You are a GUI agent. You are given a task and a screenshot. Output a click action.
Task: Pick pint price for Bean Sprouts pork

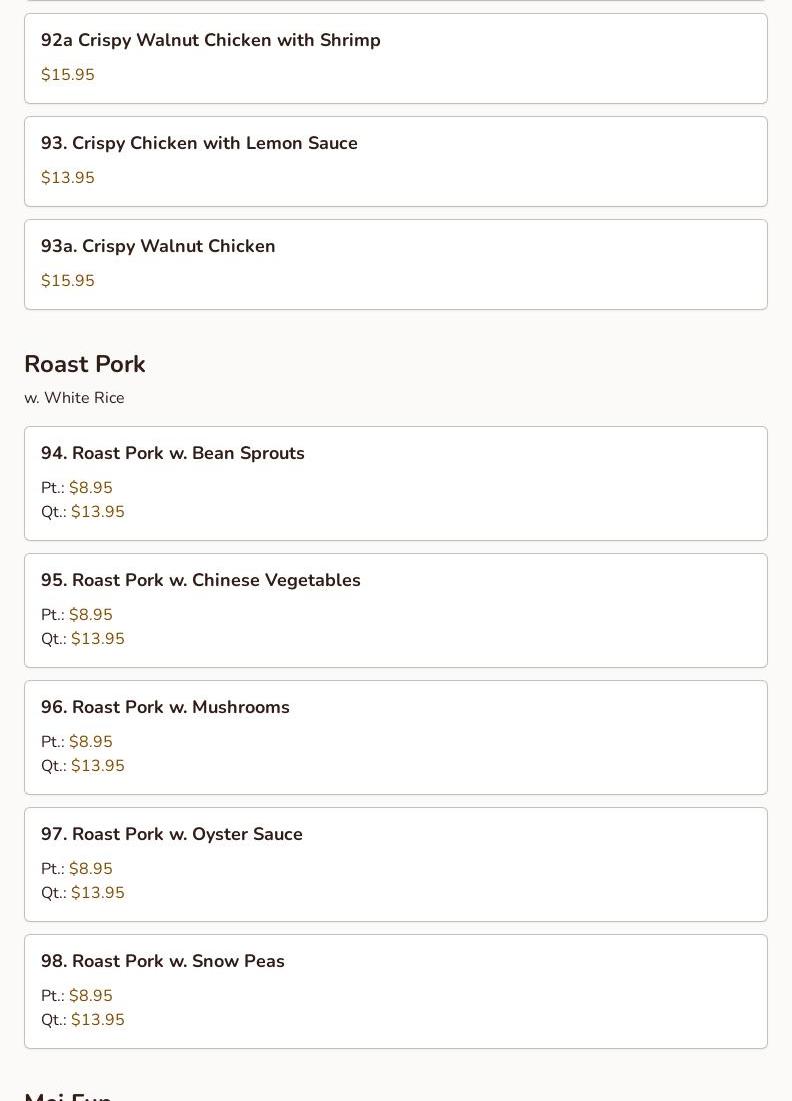77,487
